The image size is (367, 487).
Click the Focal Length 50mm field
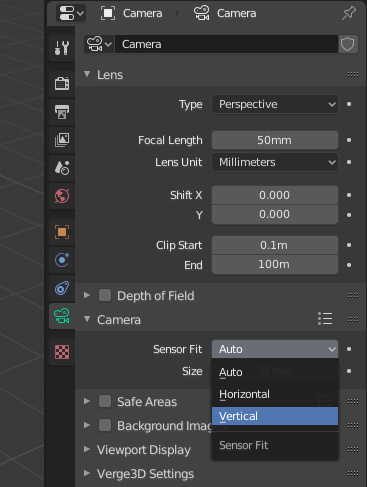tap(275, 140)
